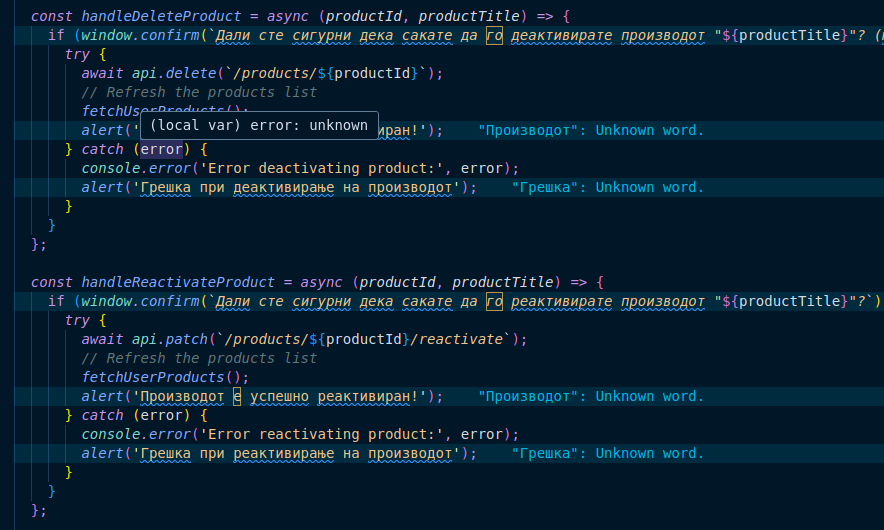Click the "(local var) error: unknown" hover tooltip
The image size is (884, 530).
(x=259, y=126)
